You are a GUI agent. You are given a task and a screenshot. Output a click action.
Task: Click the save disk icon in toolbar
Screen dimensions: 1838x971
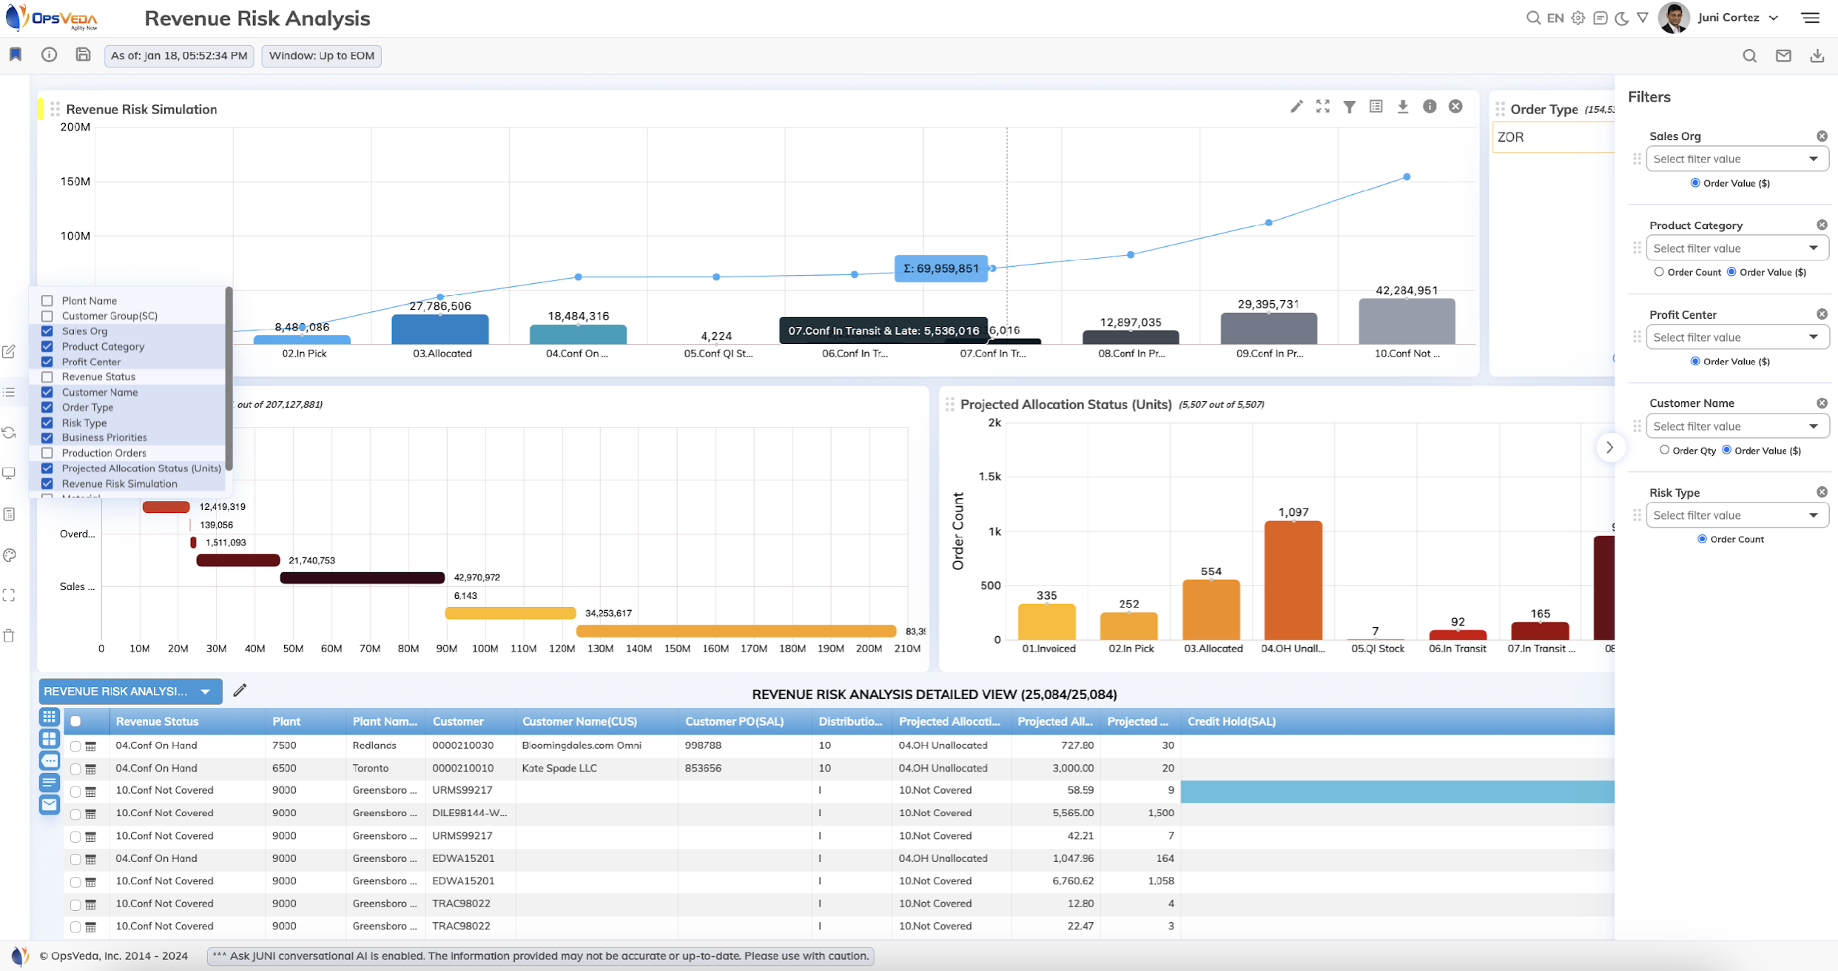coord(83,55)
